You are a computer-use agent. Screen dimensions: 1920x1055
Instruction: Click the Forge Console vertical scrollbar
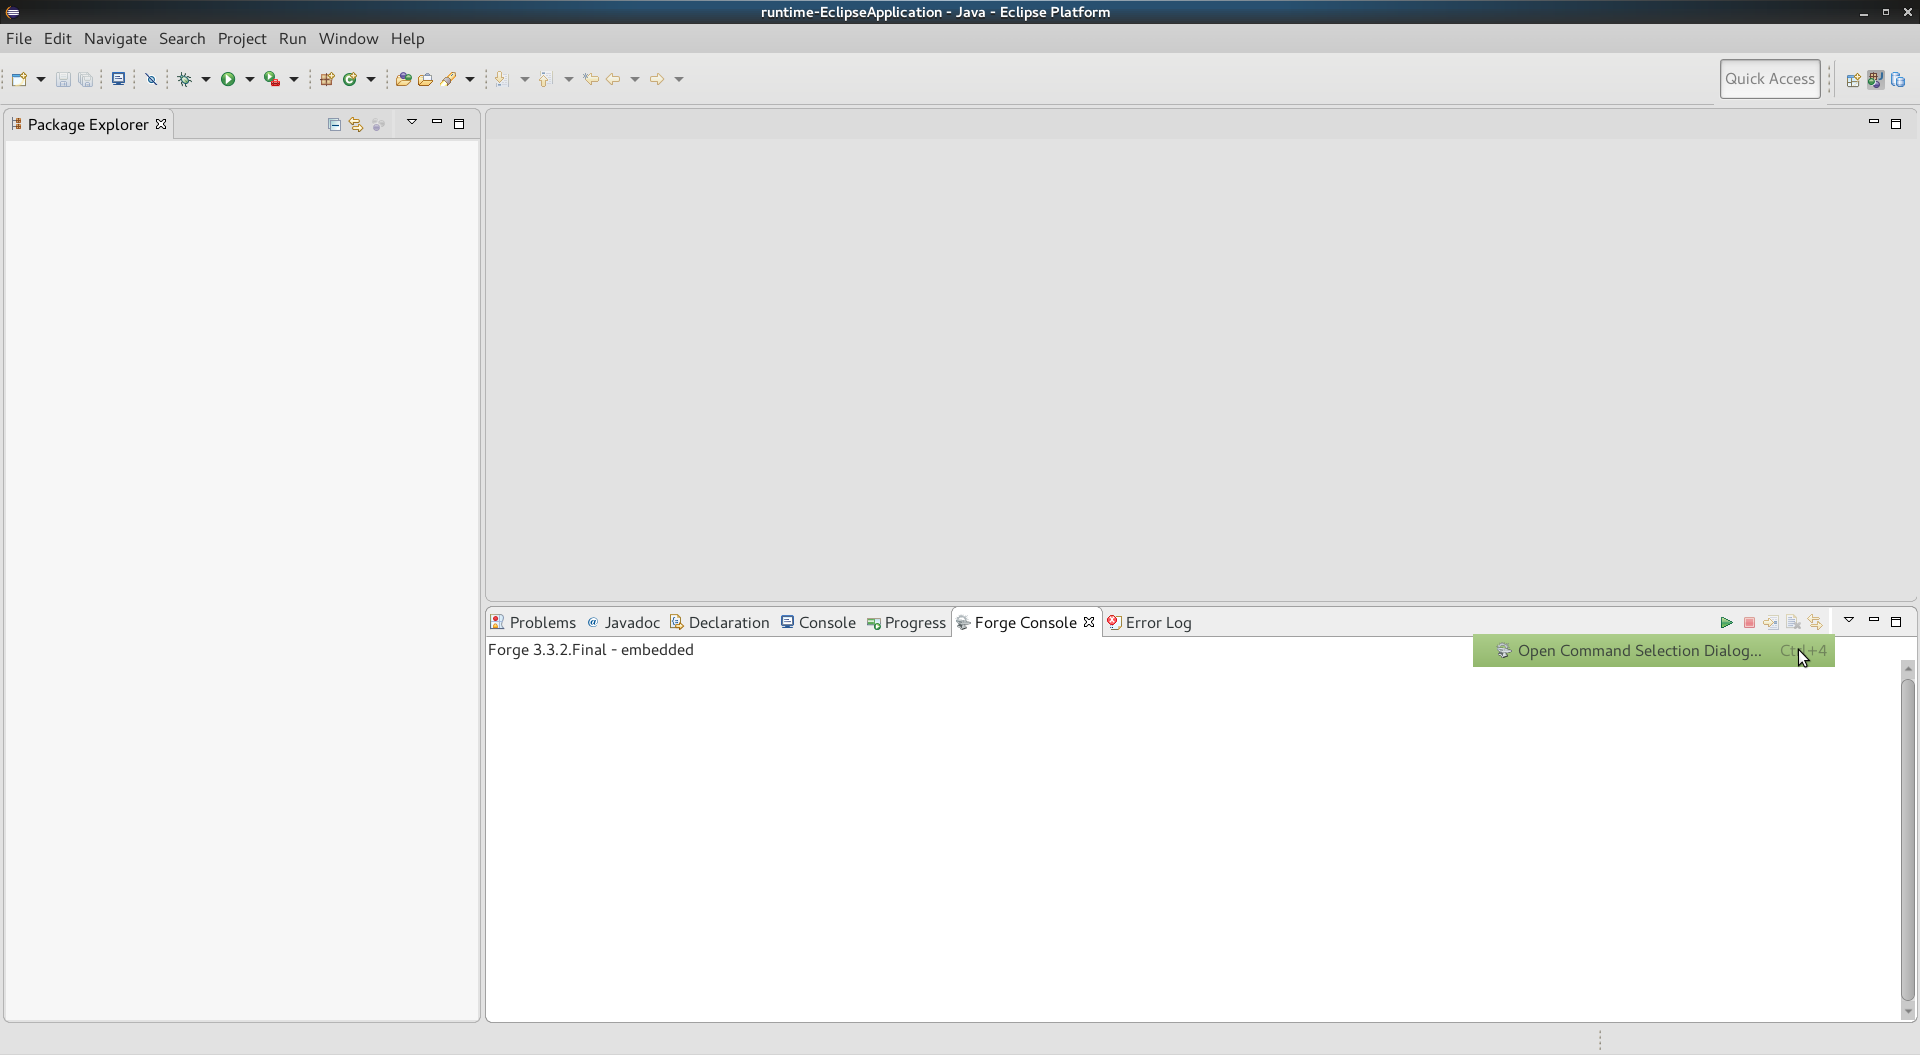[x=1907, y=840]
